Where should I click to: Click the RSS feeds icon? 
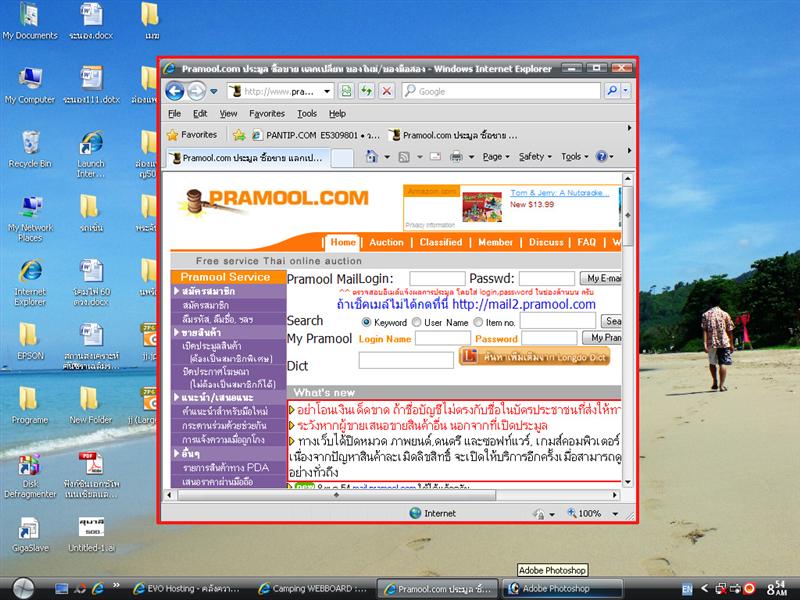(x=404, y=157)
